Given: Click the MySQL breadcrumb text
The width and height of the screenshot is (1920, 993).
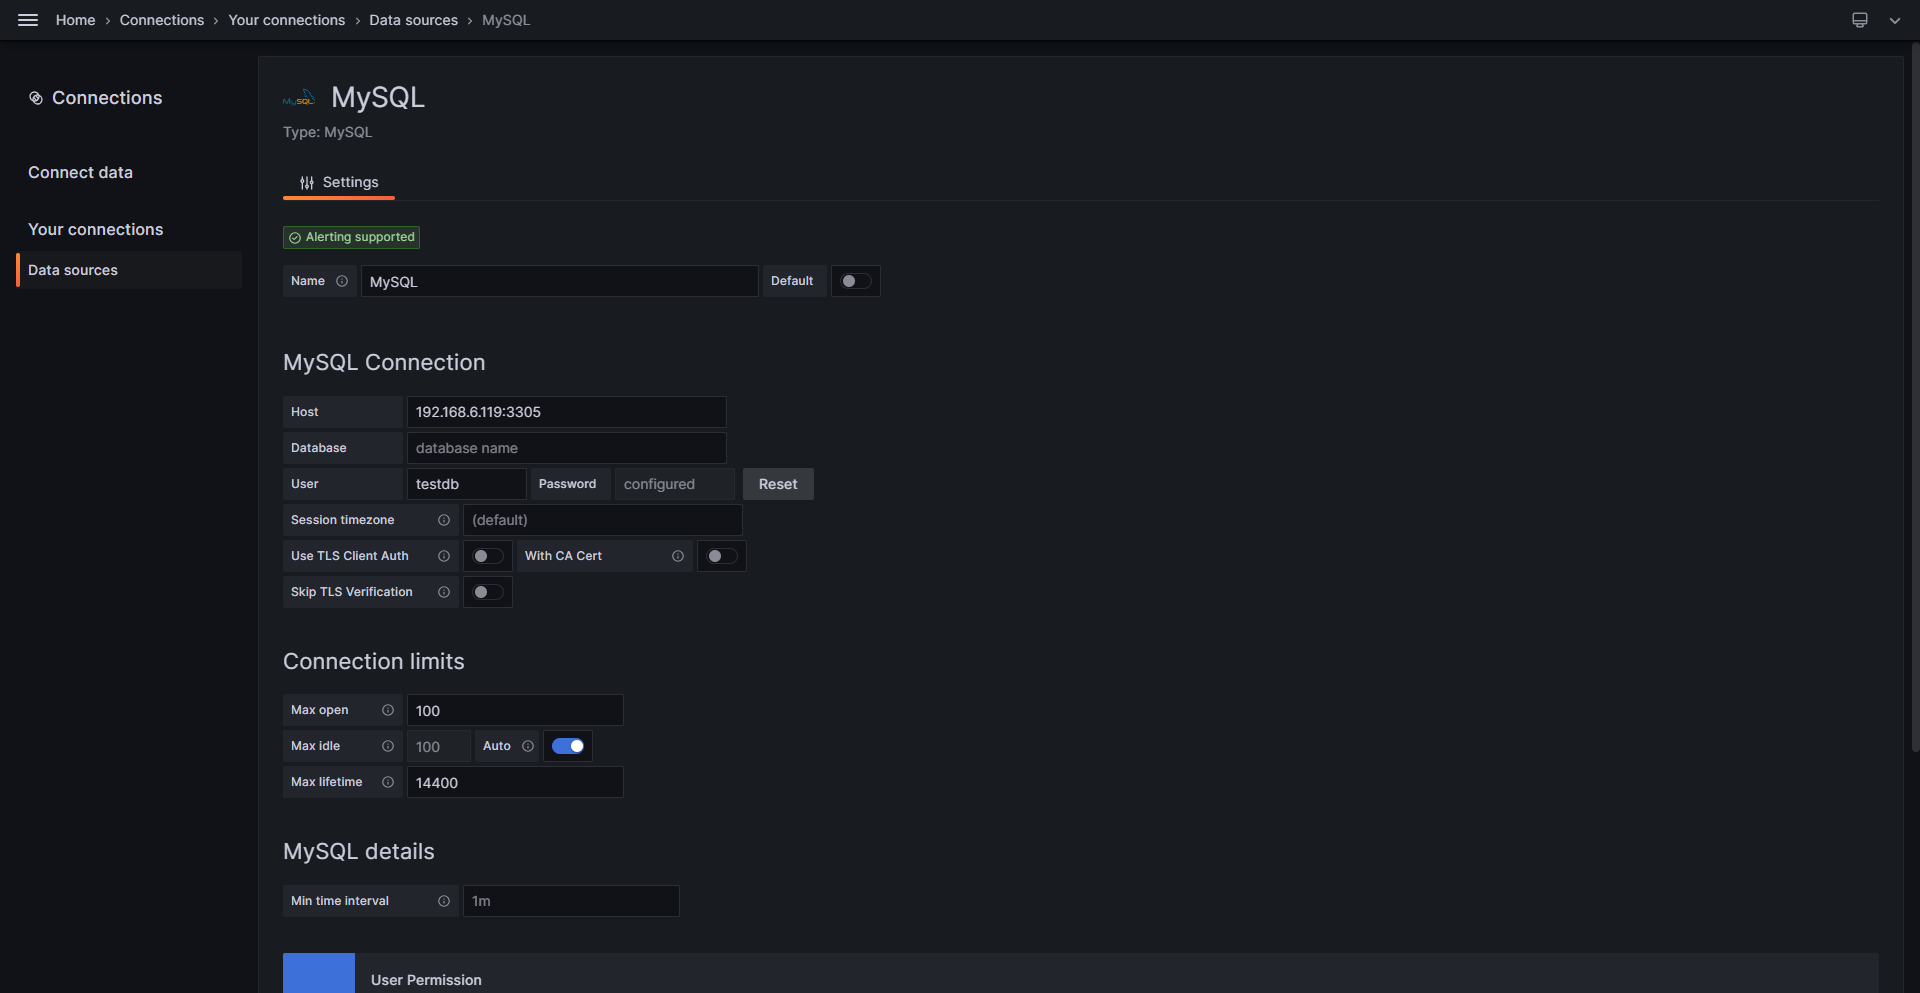Looking at the screenshot, I should 506,20.
